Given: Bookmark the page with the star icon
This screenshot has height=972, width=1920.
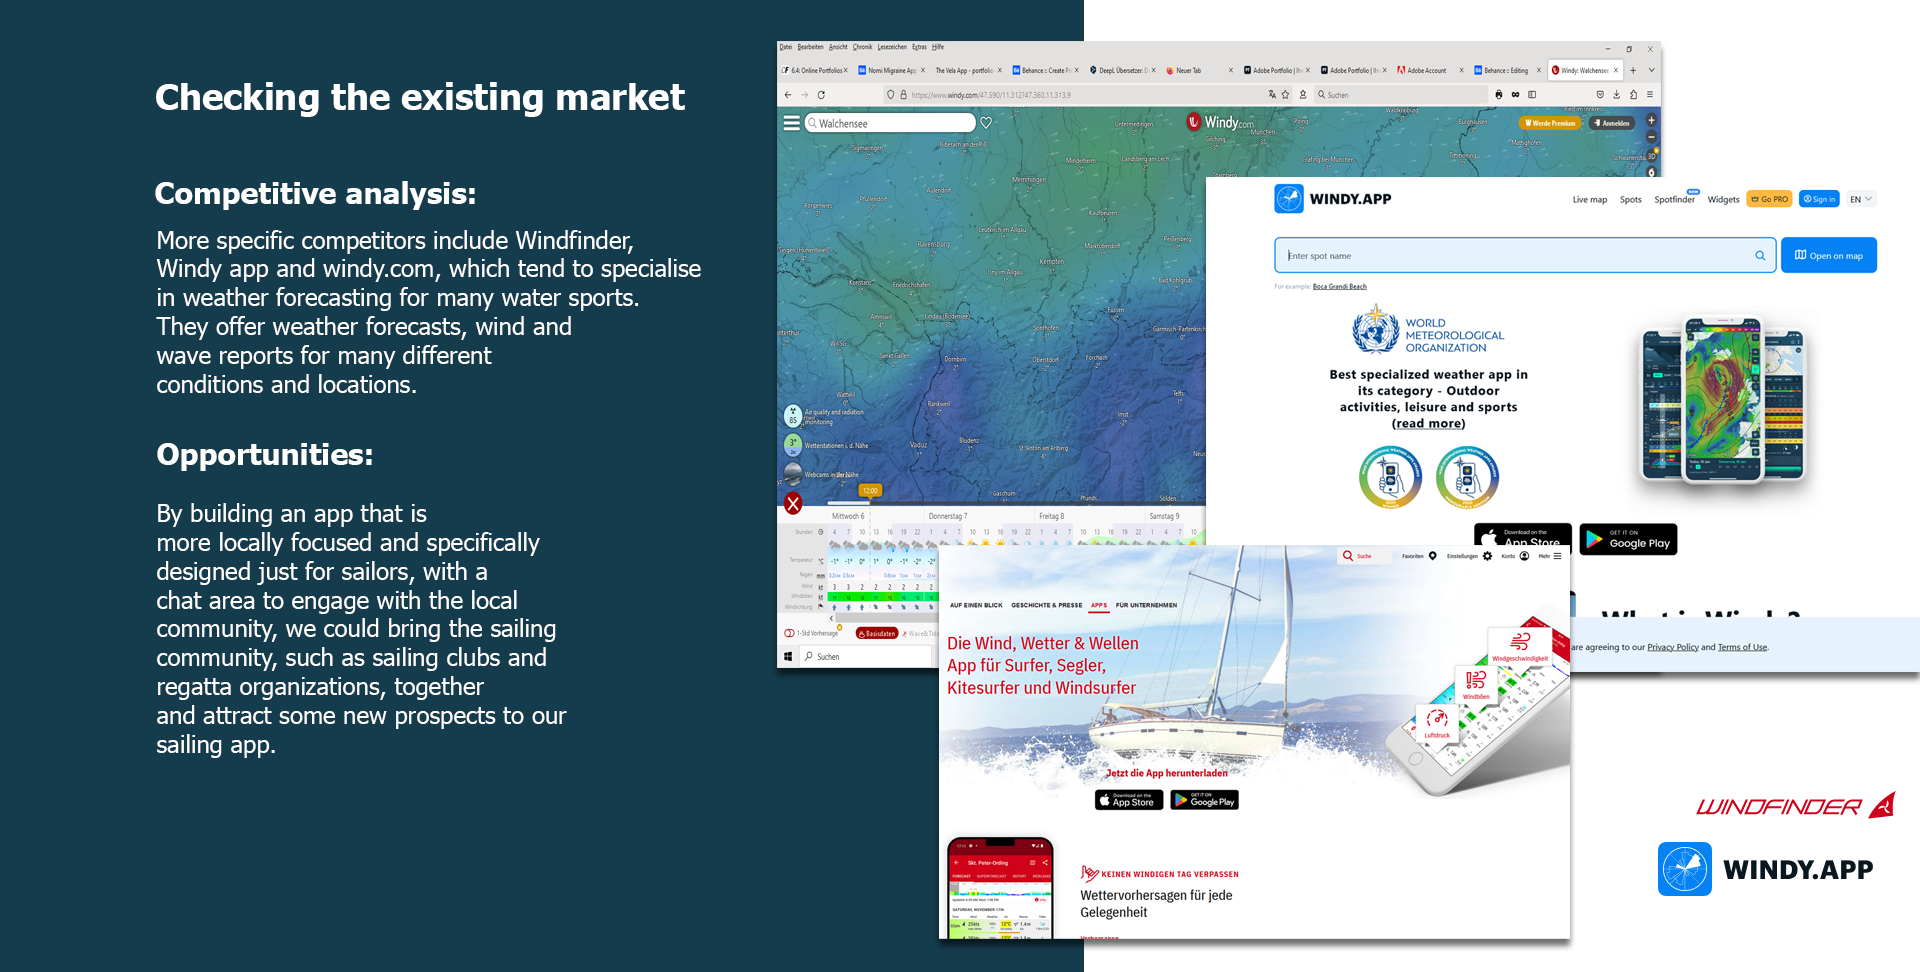Looking at the screenshot, I should [1285, 95].
